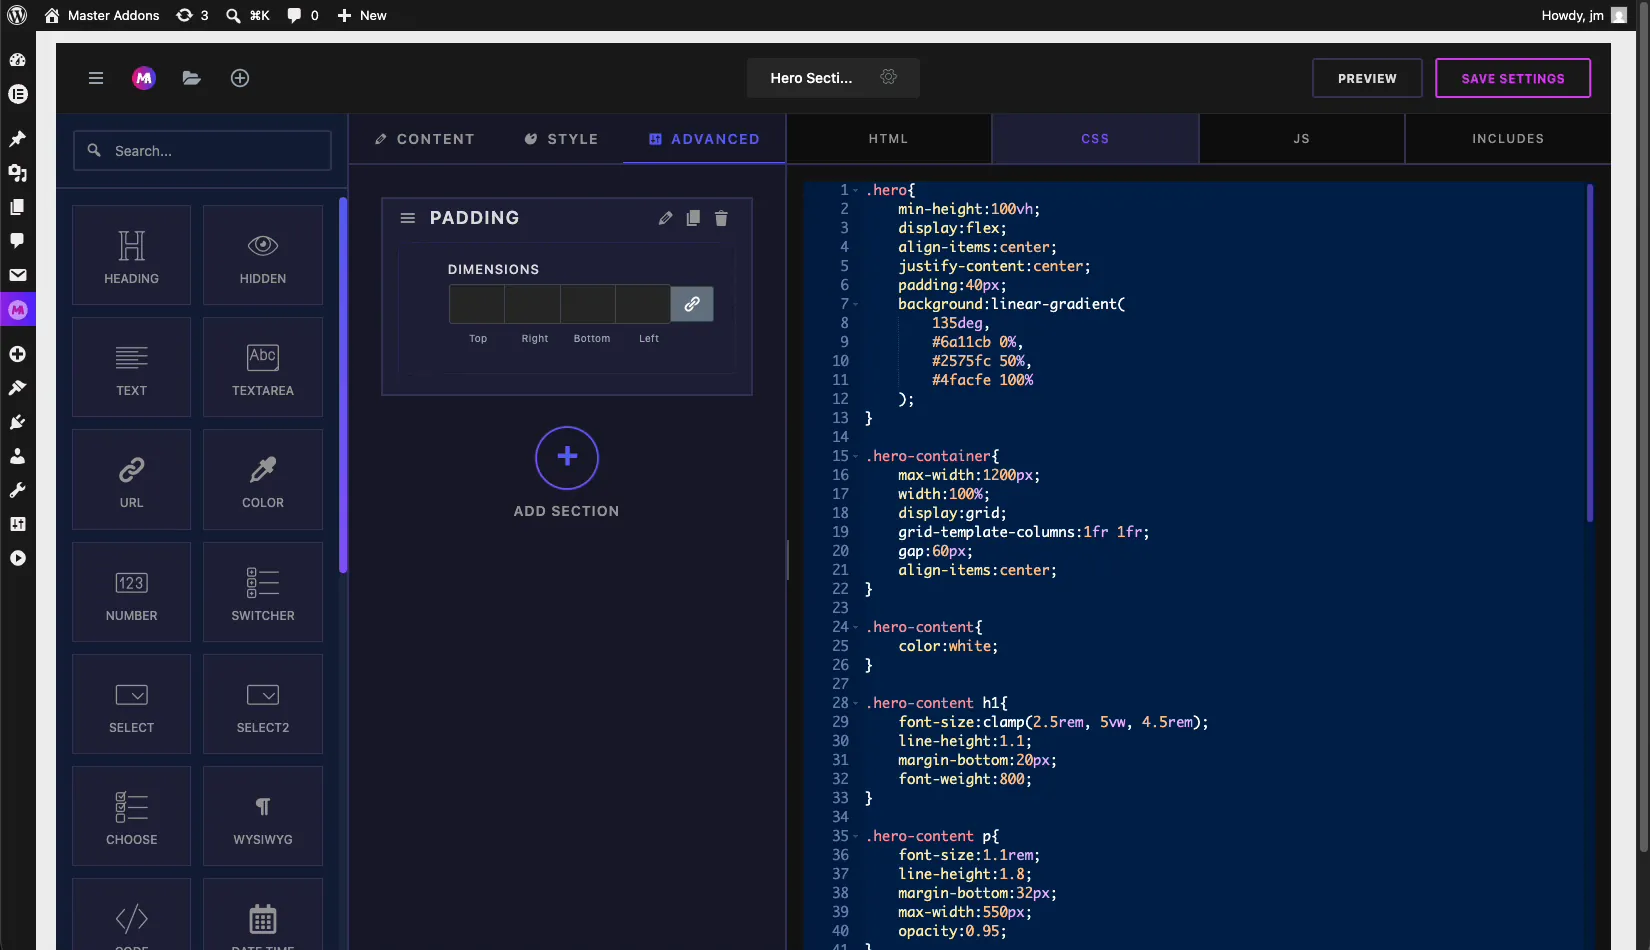Open the Master Addons icon in WP sidebar
The image size is (1650, 950).
(17, 310)
